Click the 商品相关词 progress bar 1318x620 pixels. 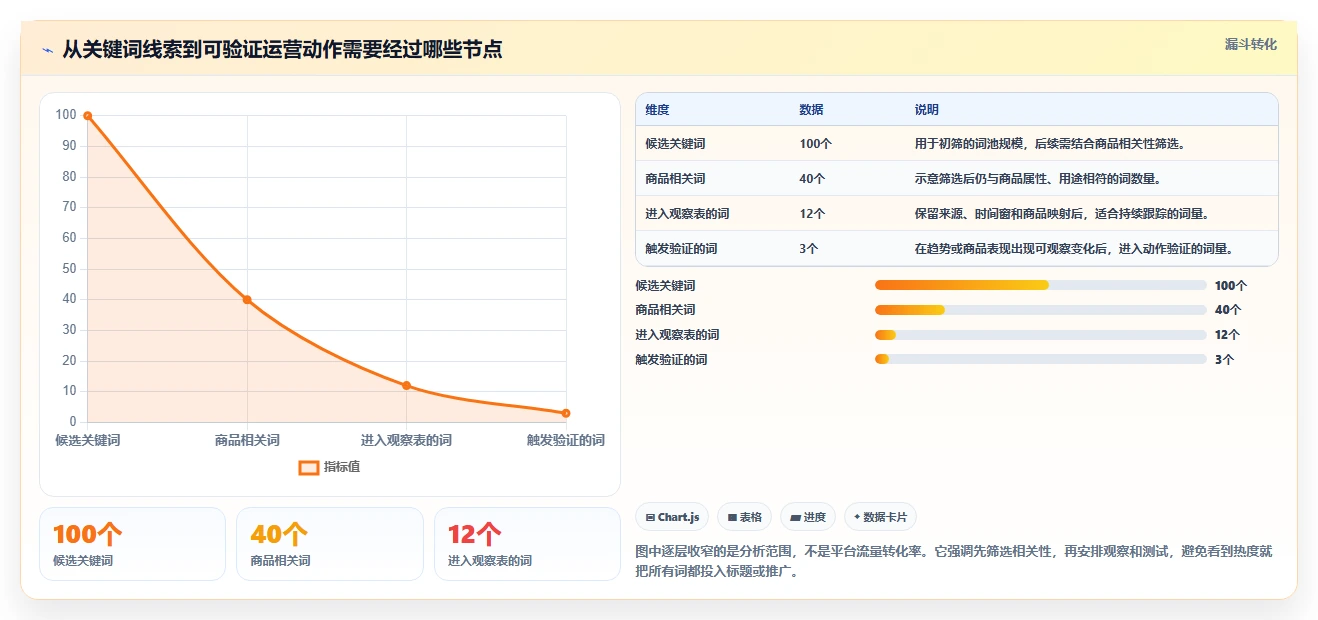(x=1040, y=310)
